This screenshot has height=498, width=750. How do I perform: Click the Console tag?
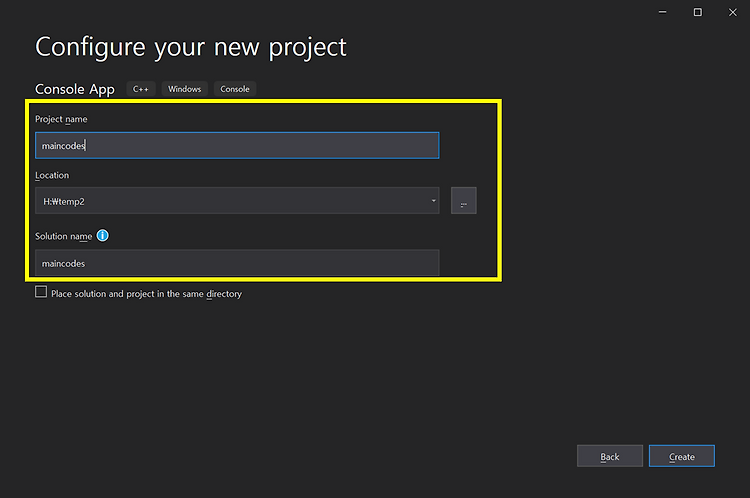(x=235, y=89)
